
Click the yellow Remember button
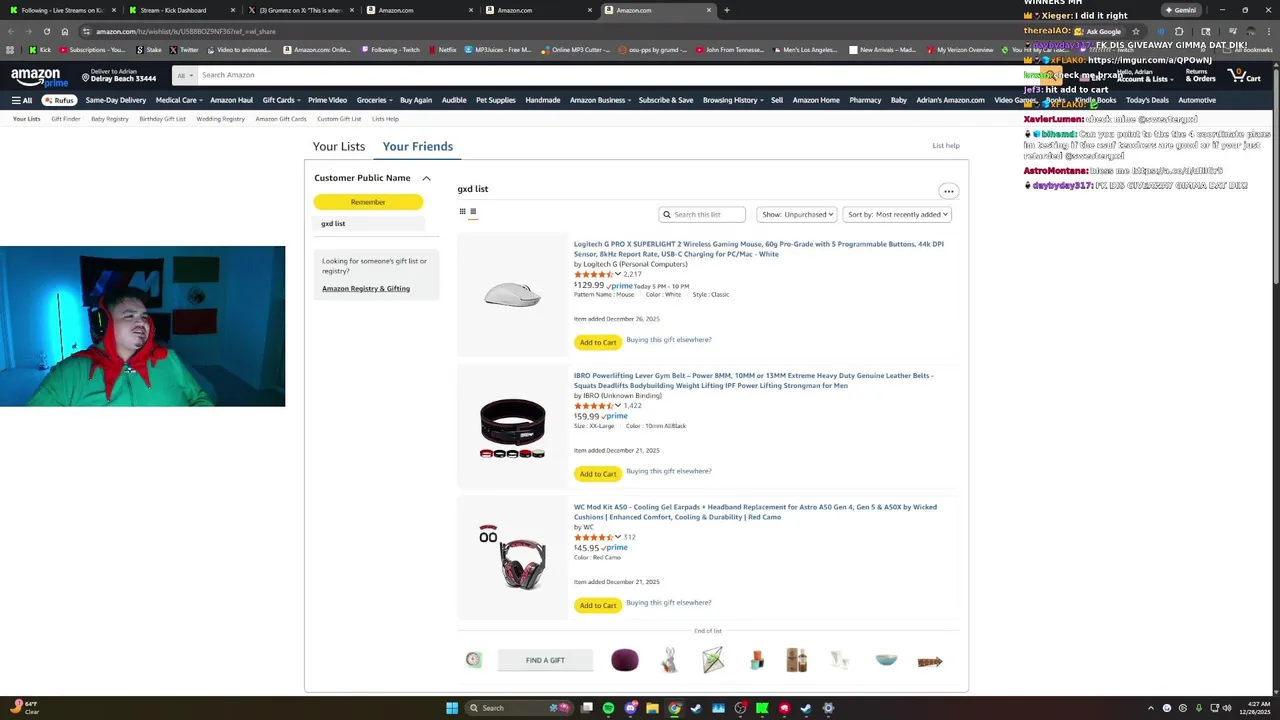[368, 202]
